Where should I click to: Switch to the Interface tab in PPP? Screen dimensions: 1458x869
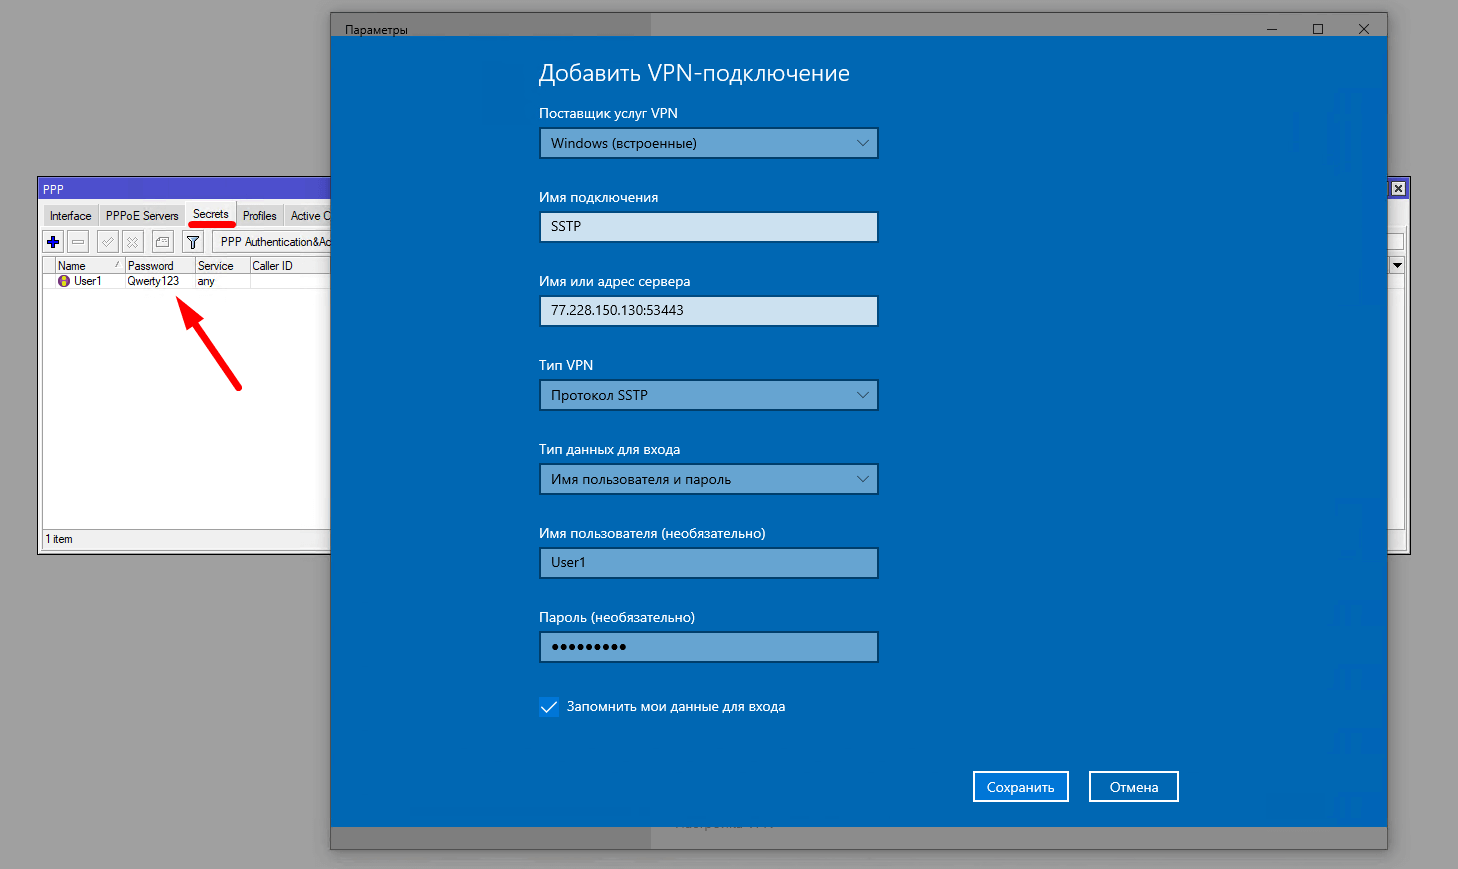(70, 216)
